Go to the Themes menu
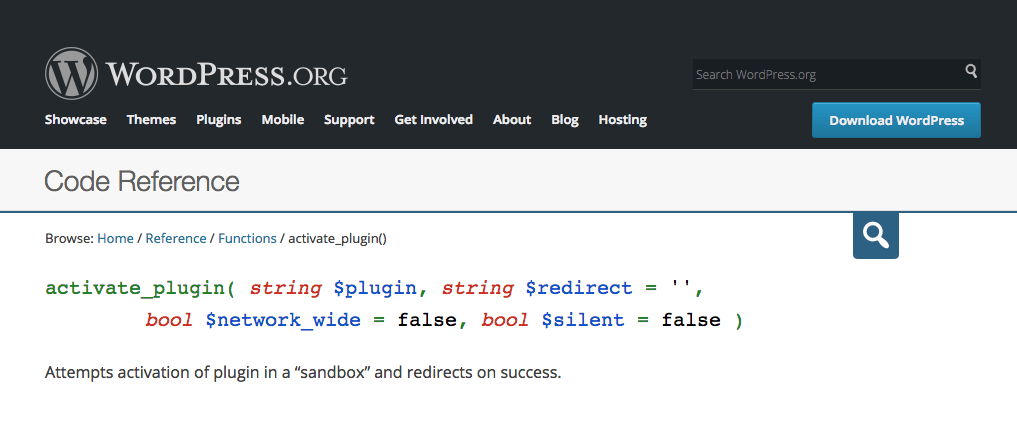Screen dimensions: 1017x421 pos(151,120)
